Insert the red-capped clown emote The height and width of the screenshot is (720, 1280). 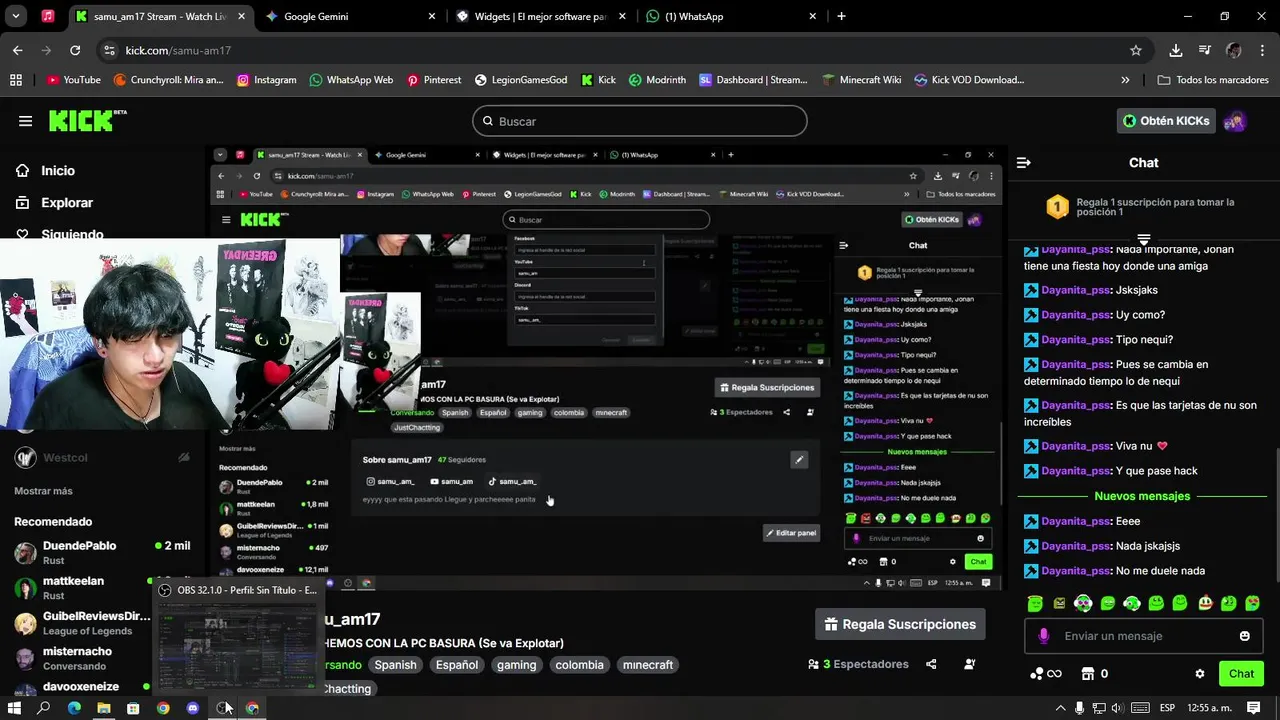coord(1204,603)
